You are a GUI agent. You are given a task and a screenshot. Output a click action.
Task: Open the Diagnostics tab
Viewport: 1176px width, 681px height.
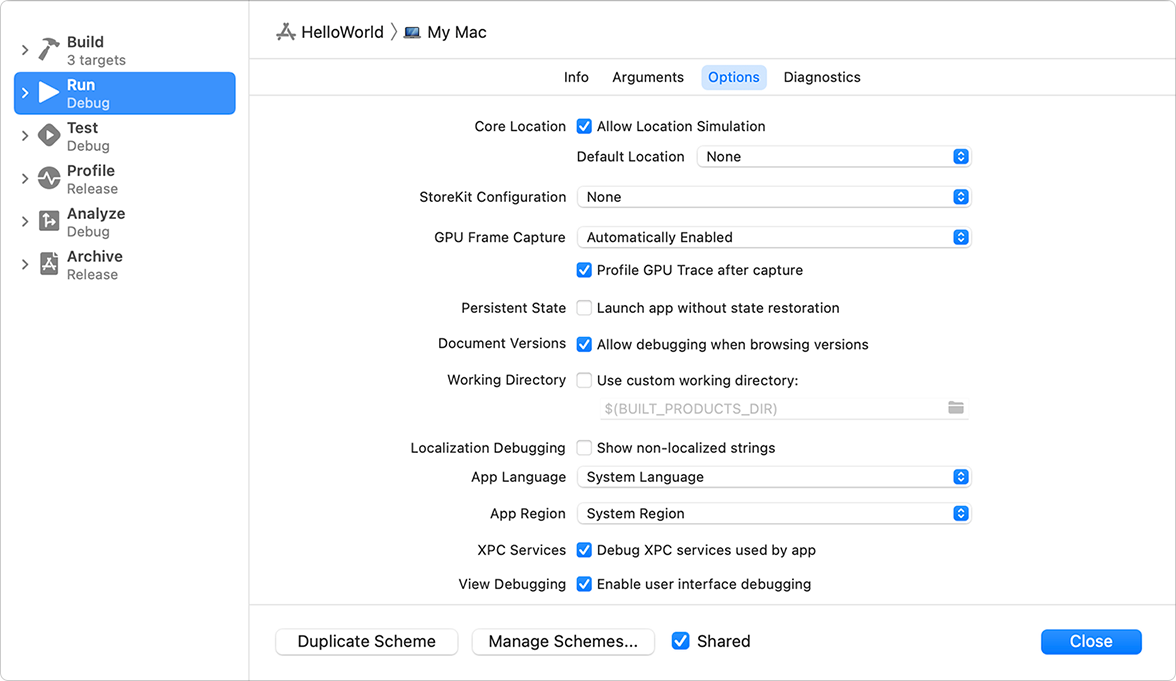[x=822, y=78]
